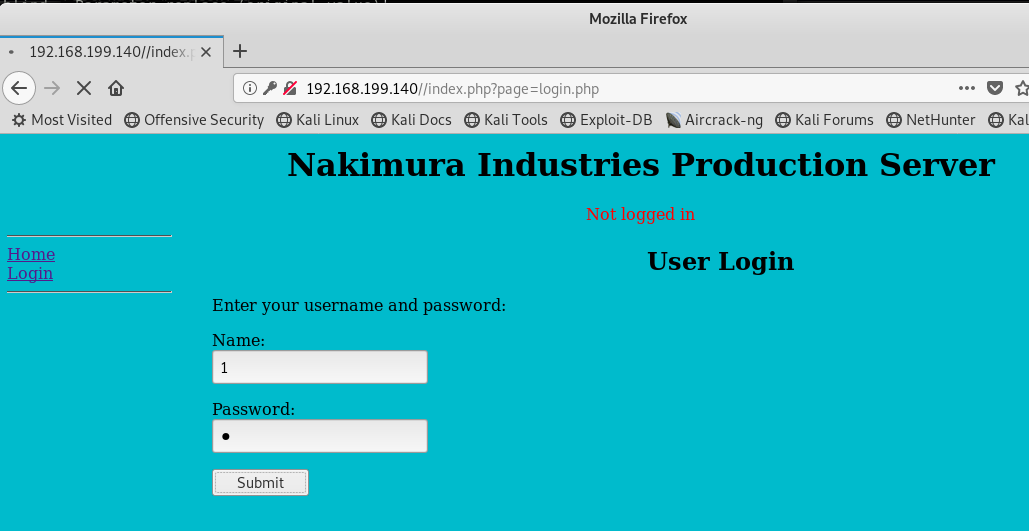This screenshot has width=1029, height=531.
Task: Open a new tab with the plus icon
Action: pyautogui.click(x=240, y=51)
